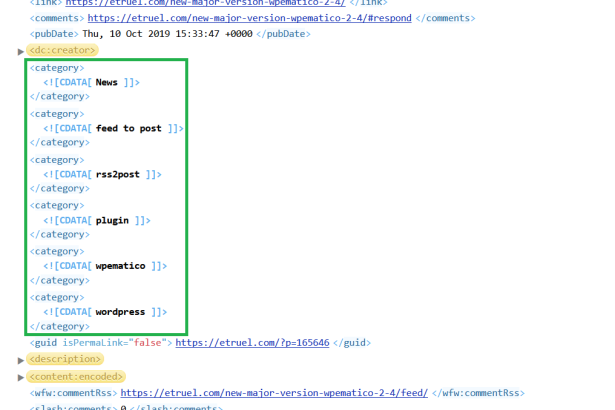Click the opening category tag above plugin
The width and height of the screenshot is (615, 410).
tap(57, 205)
